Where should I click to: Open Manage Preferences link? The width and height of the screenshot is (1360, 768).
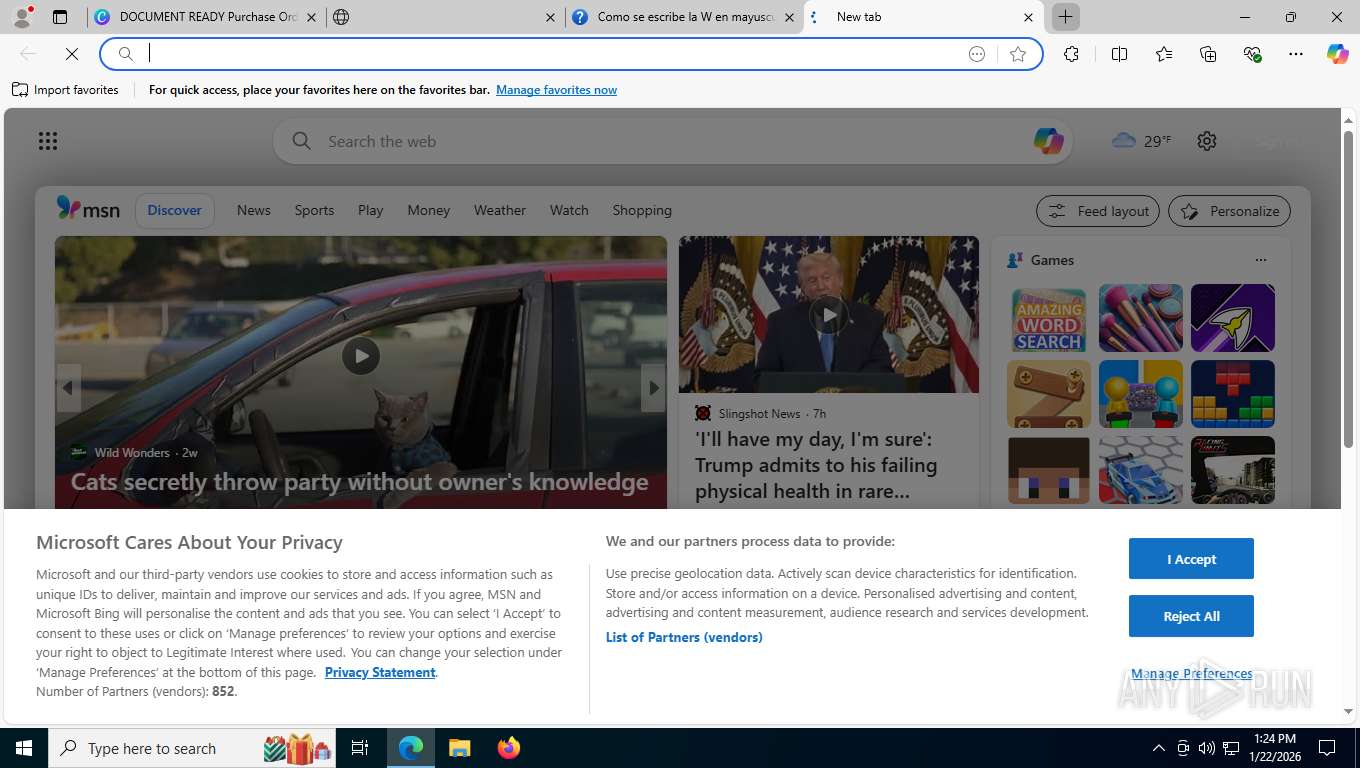coord(1191,674)
